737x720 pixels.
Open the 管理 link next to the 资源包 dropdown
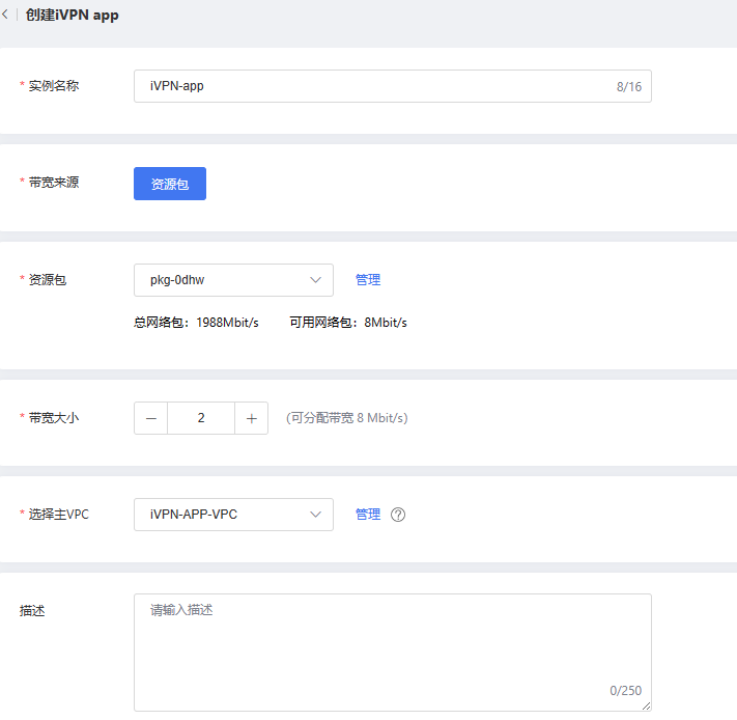pyautogui.click(x=368, y=280)
